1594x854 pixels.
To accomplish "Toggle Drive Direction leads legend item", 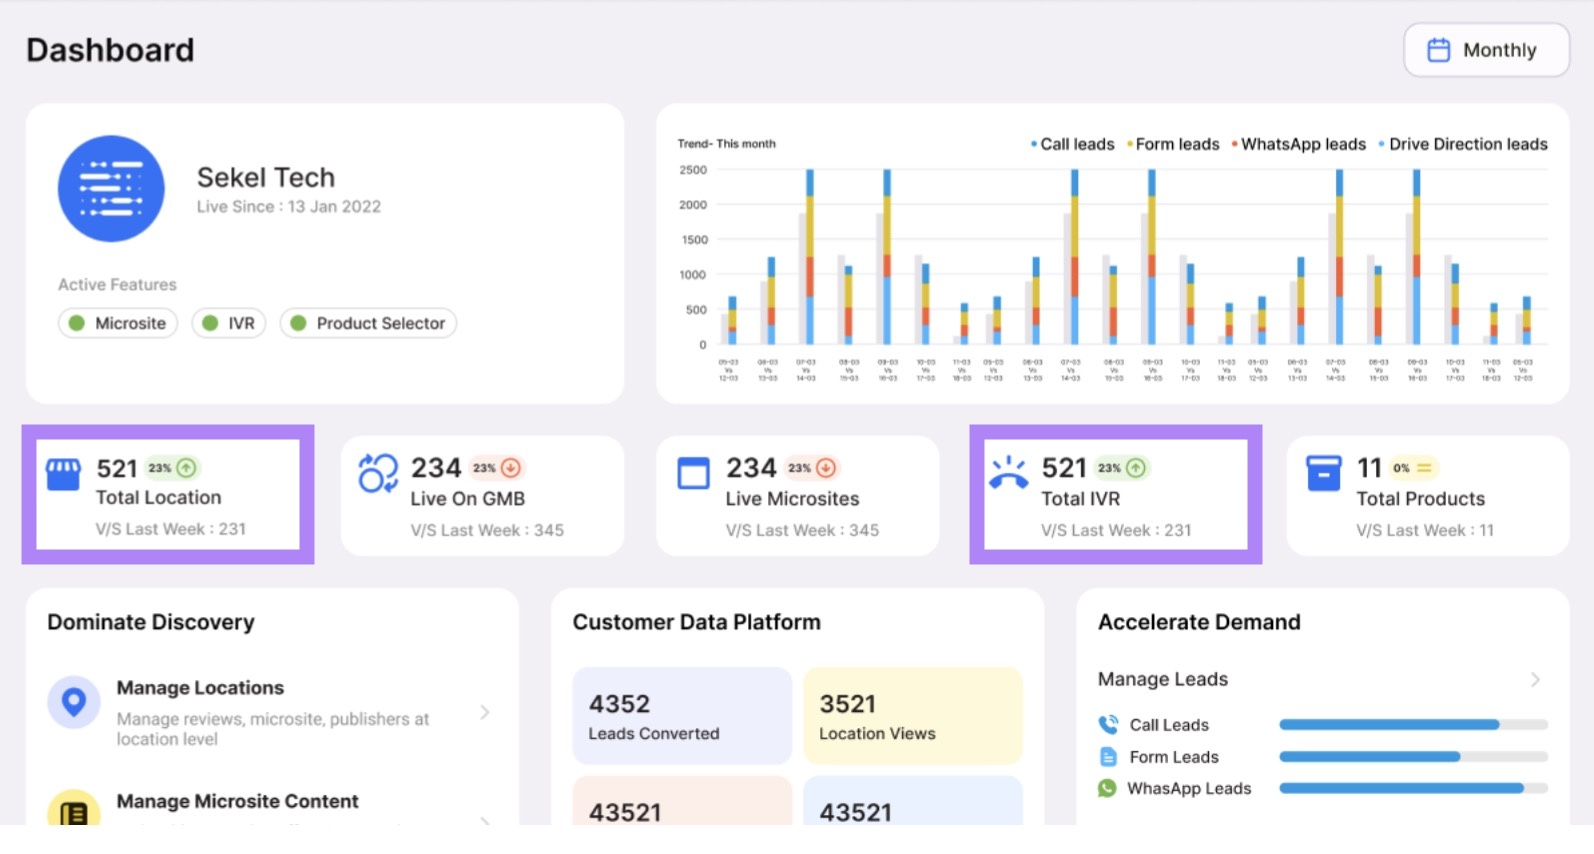I will point(1463,144).
